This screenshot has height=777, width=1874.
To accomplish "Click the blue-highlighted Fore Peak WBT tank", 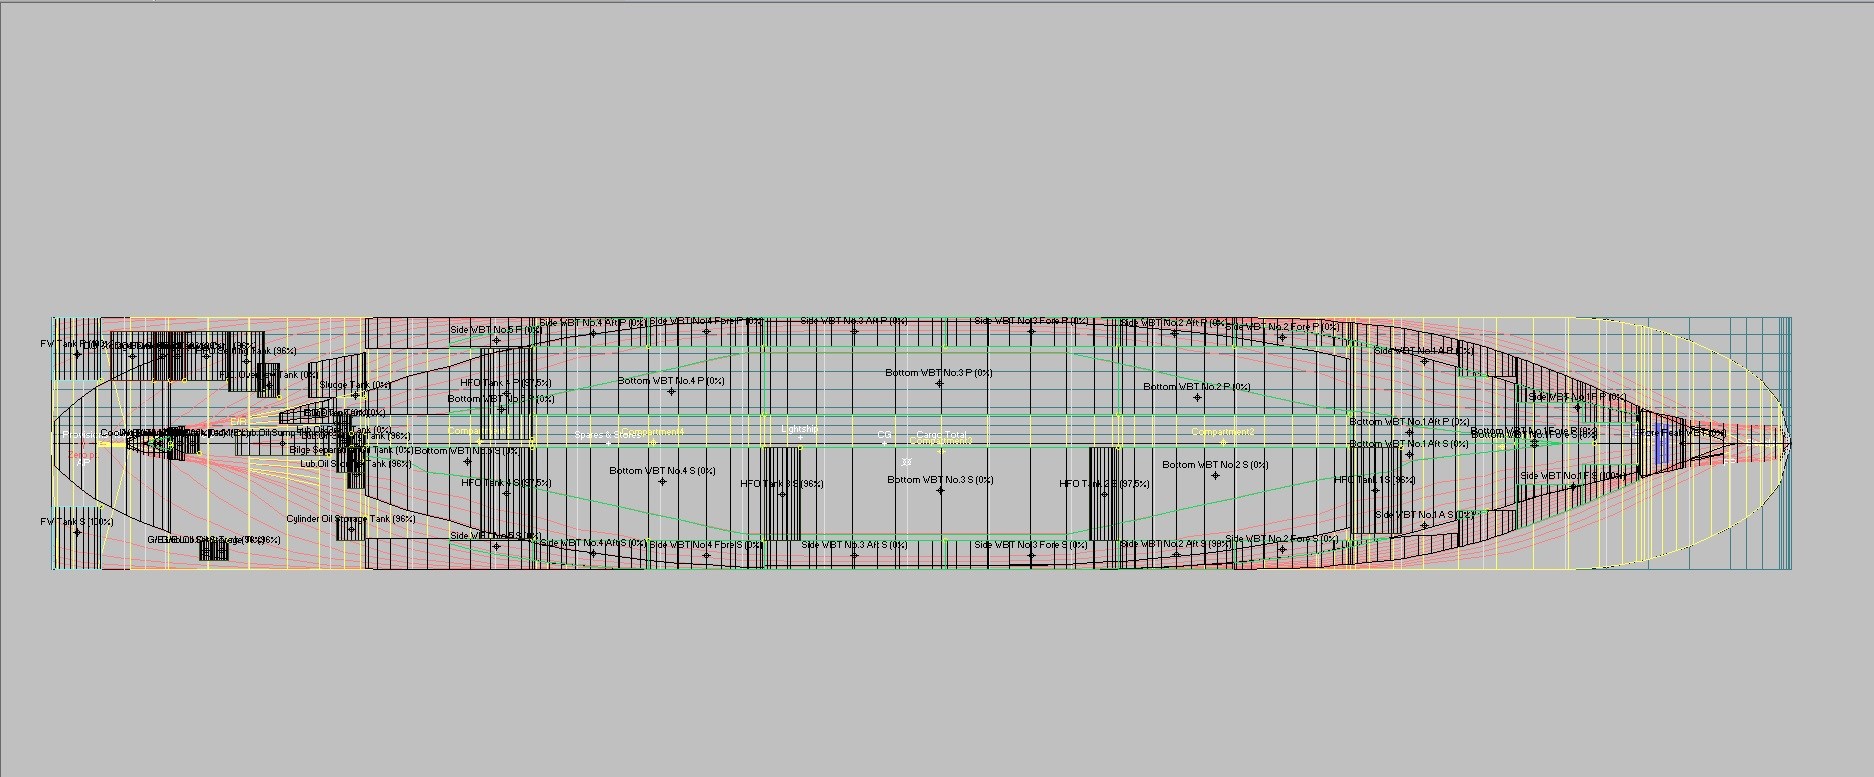I will (x=1662, y=444).
